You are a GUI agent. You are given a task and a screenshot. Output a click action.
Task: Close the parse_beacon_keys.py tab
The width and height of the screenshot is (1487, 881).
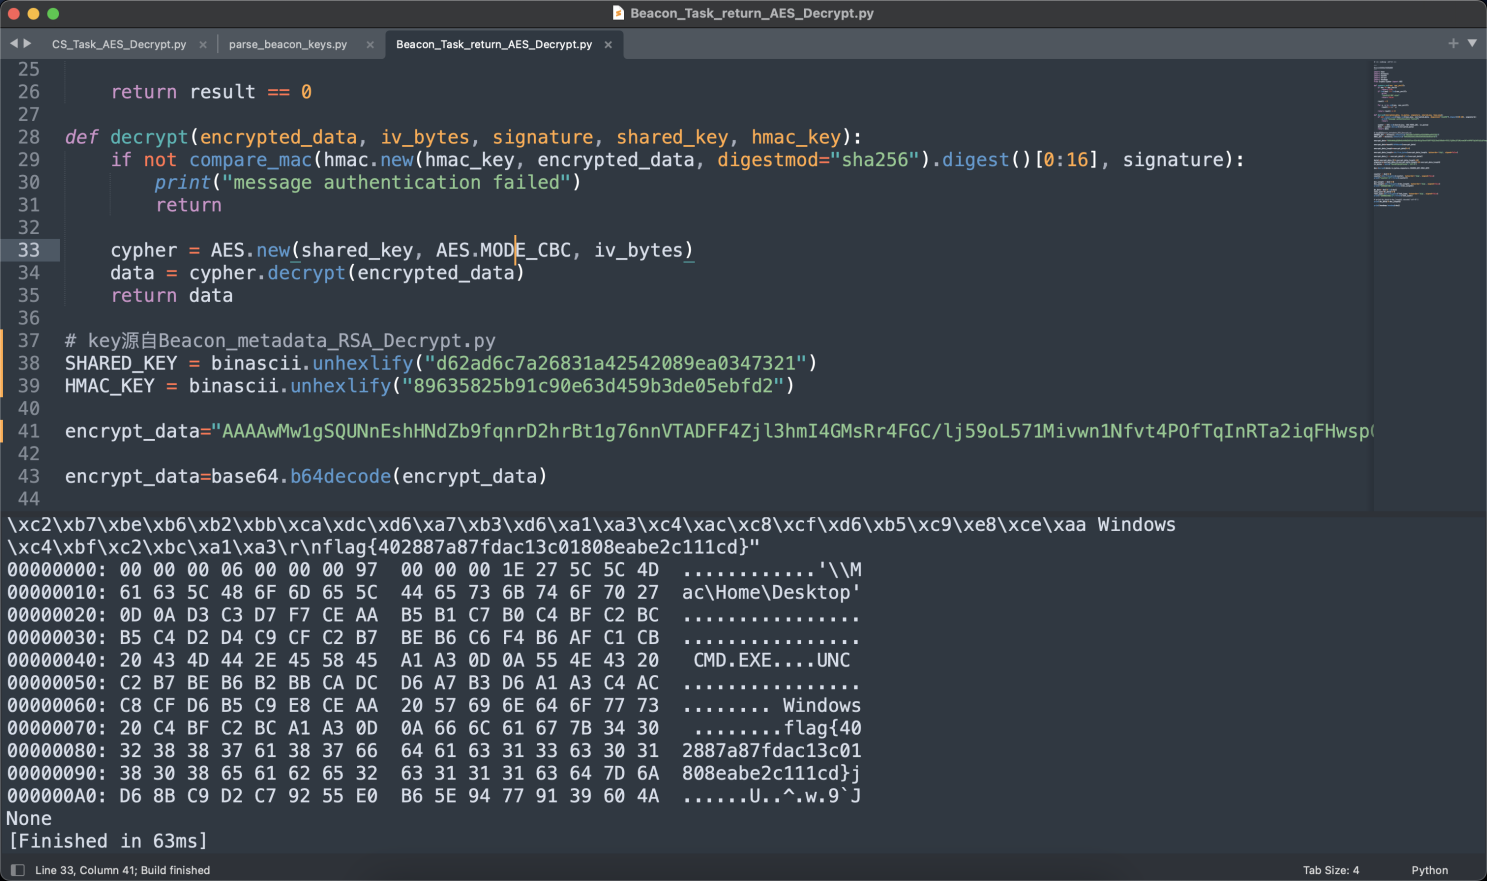[370, 44]
